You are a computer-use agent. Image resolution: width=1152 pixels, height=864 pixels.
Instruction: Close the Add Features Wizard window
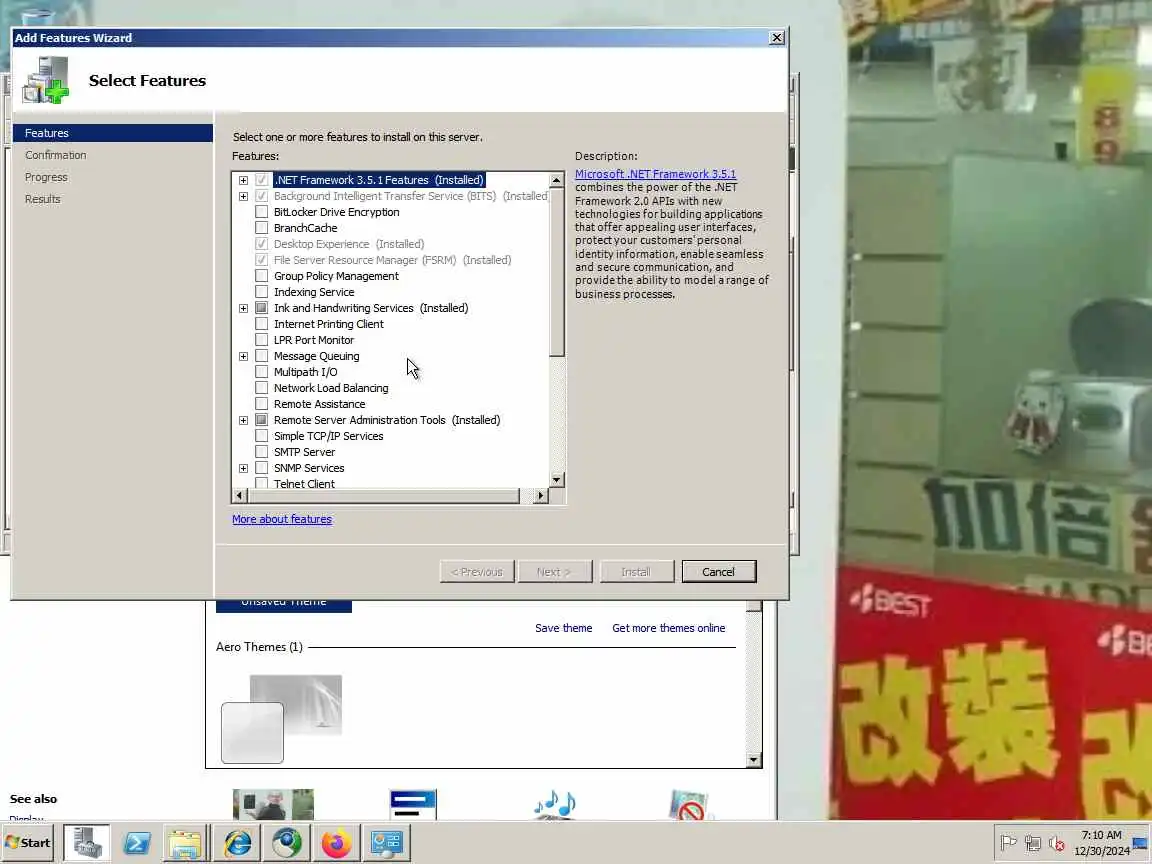pos(777,37)
